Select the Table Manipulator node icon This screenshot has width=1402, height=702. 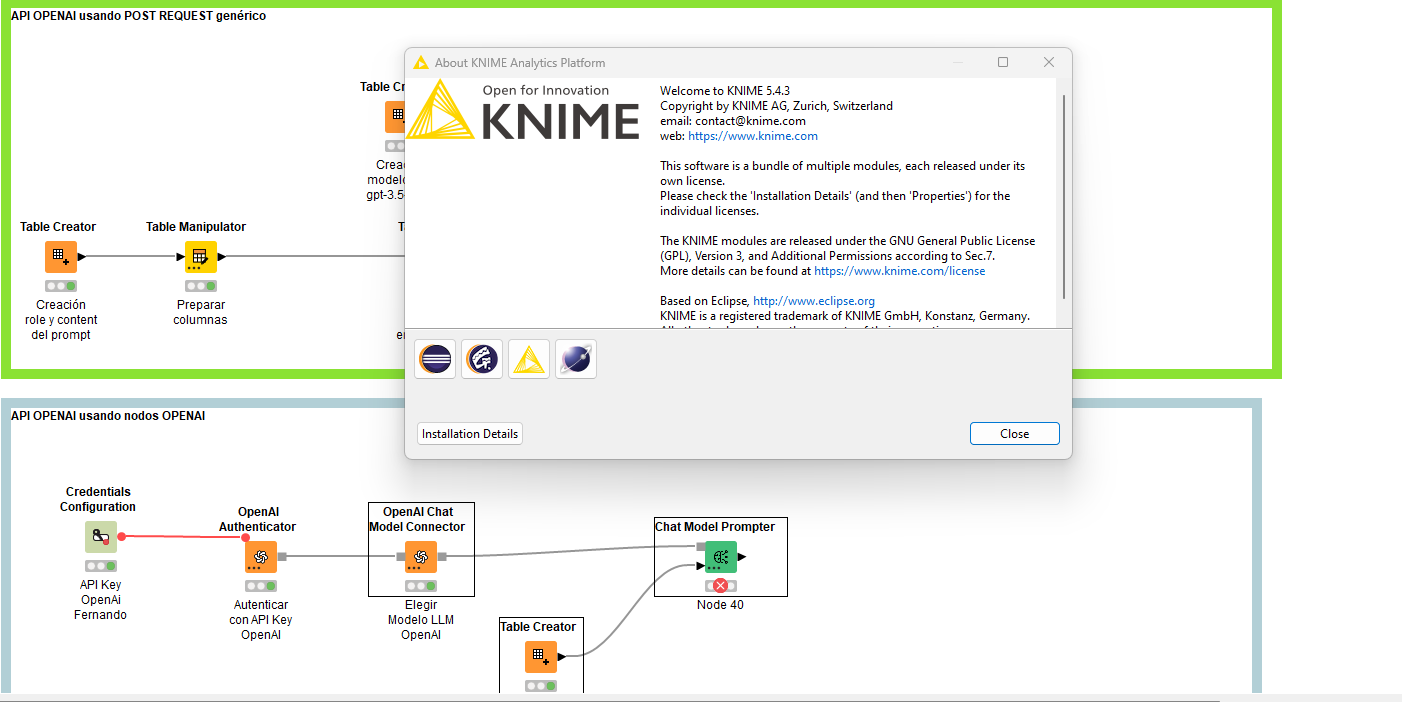[x=200, y=257]
